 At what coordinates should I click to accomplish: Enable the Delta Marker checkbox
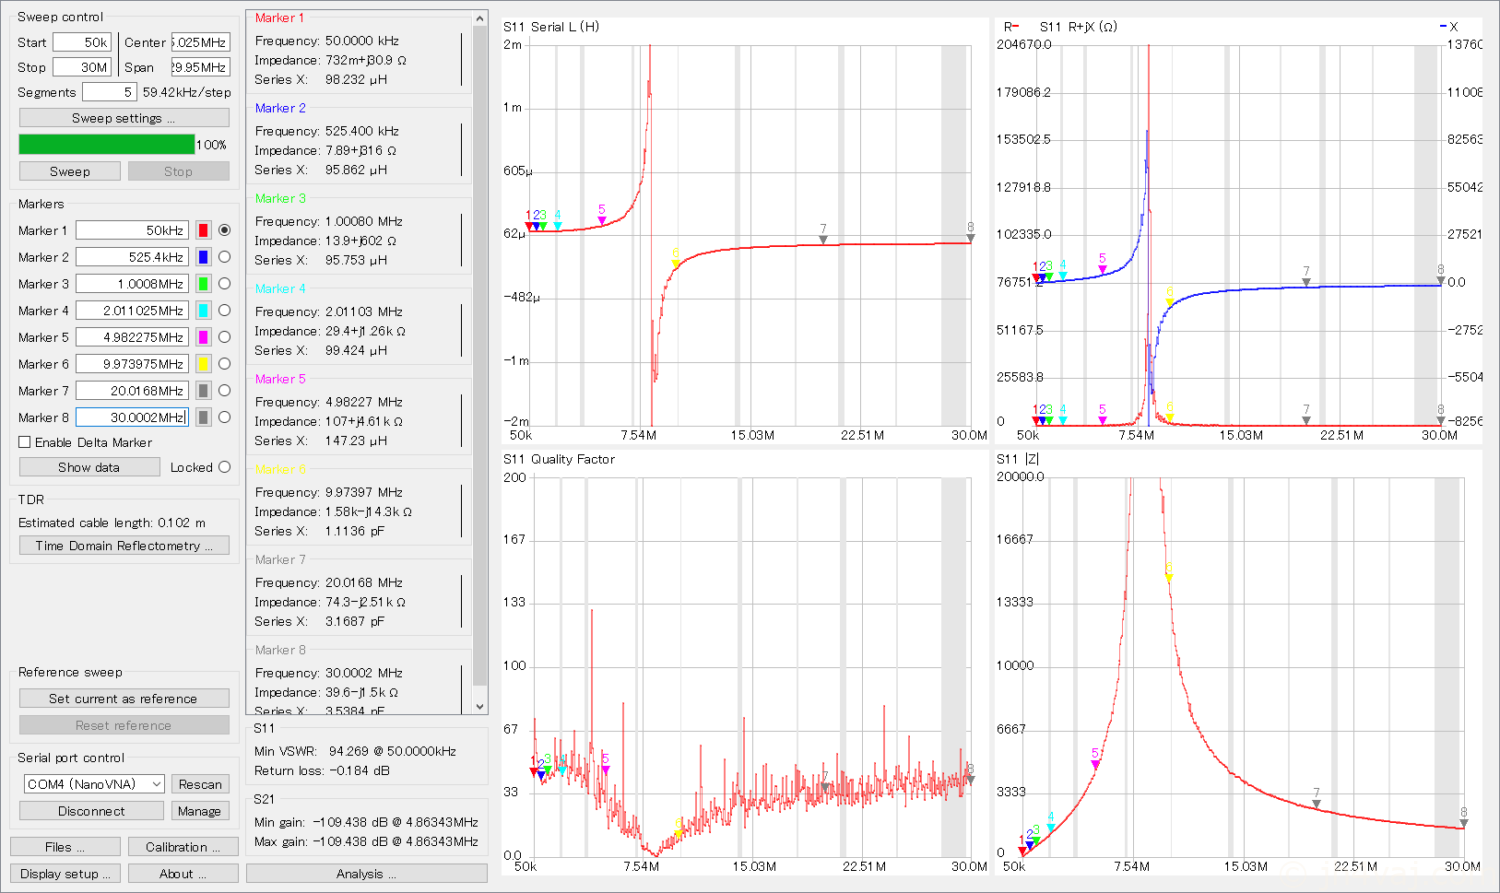pyautogui.click(x=25, y=442)
